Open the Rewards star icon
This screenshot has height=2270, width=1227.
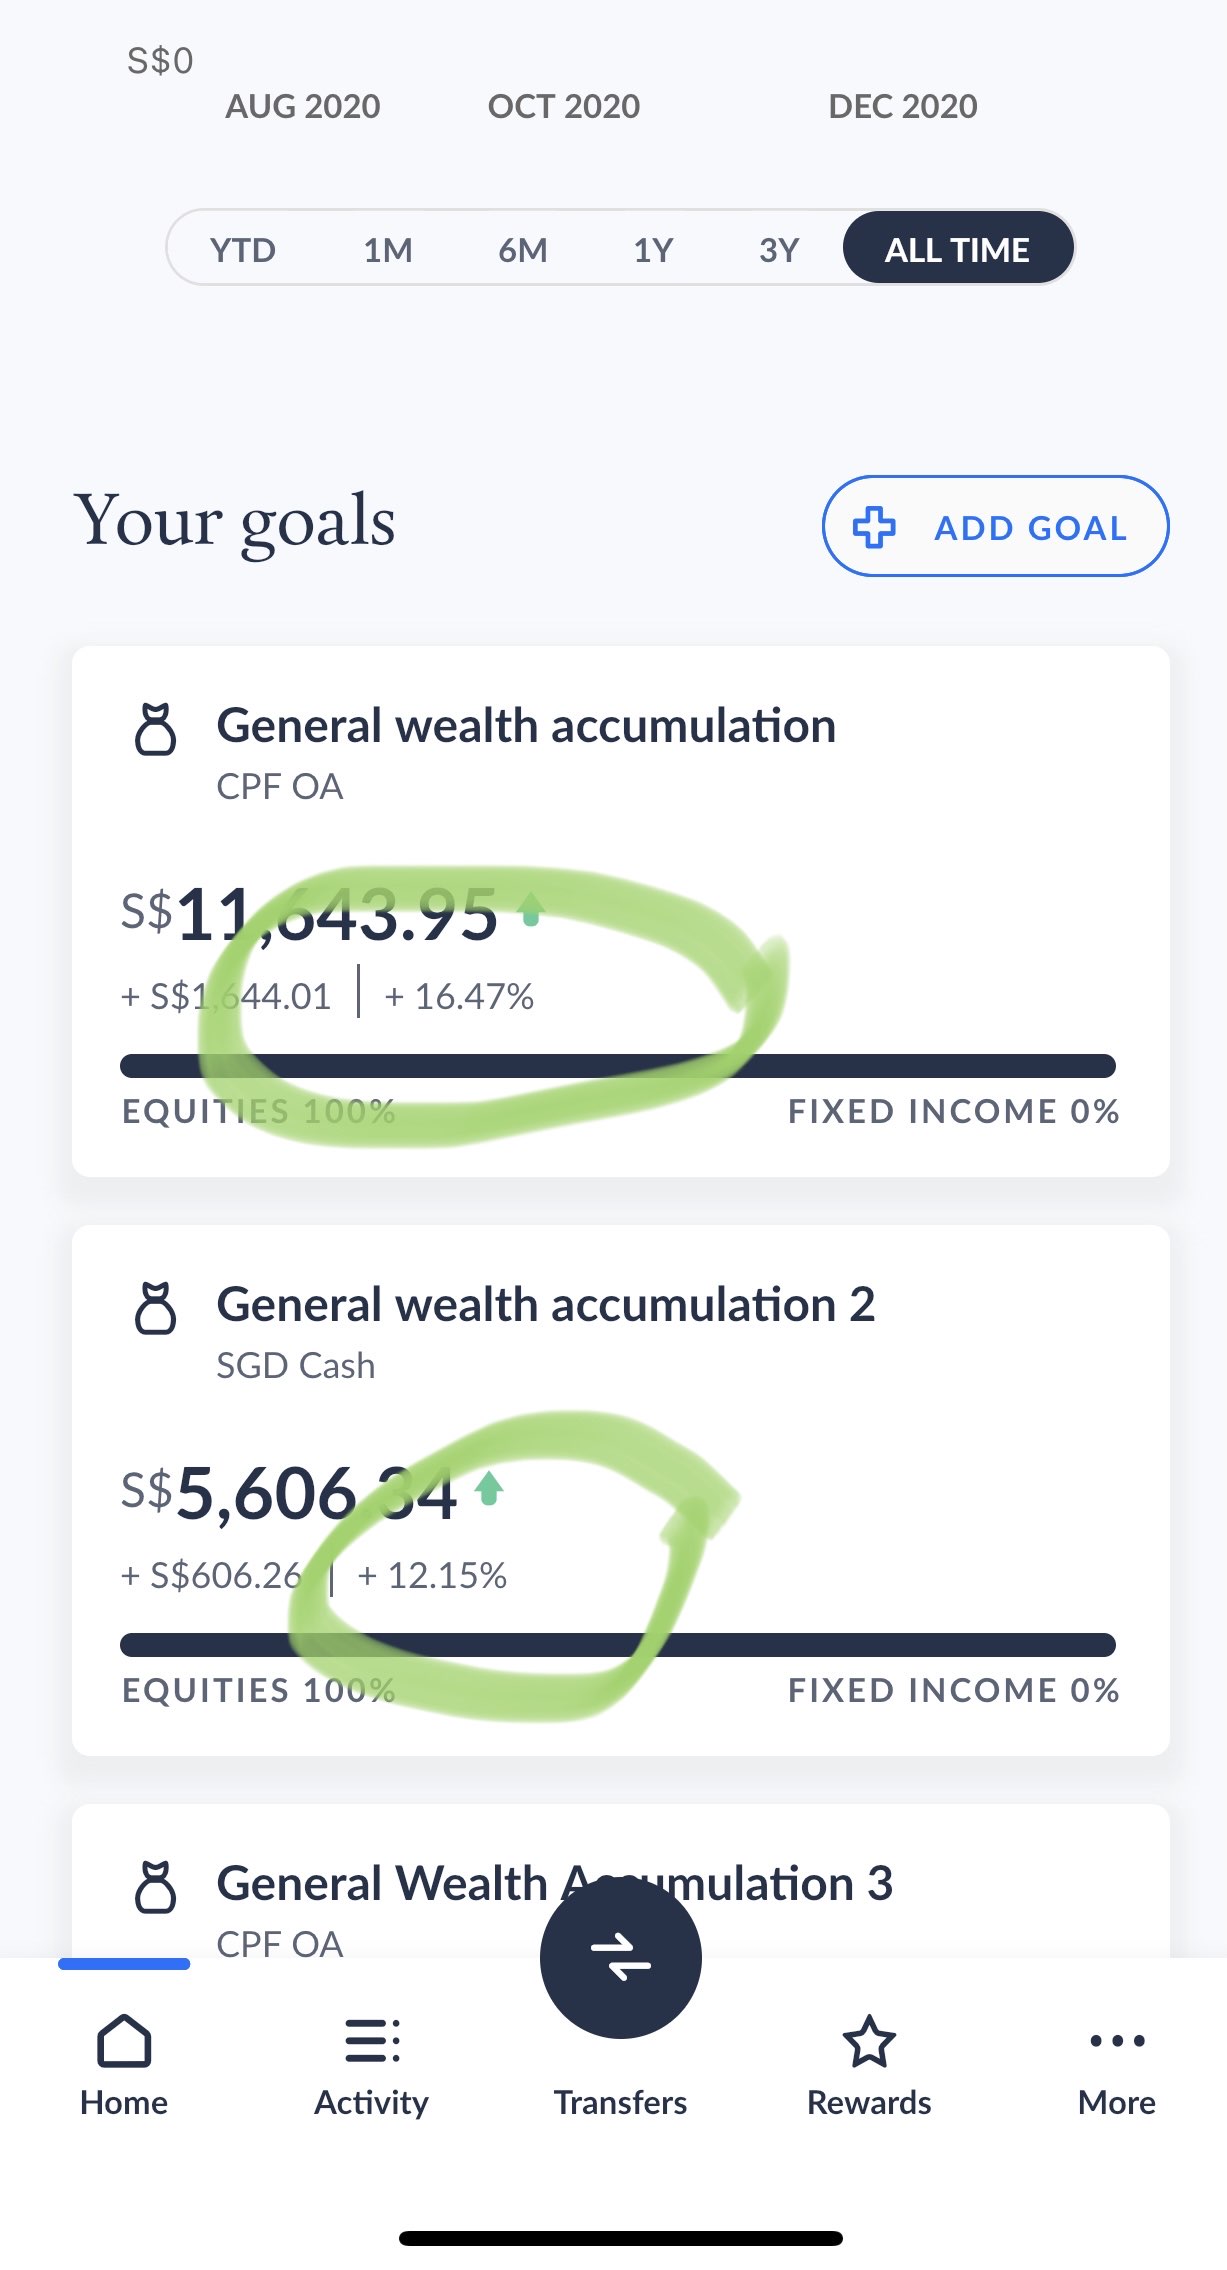[869, 2041]
